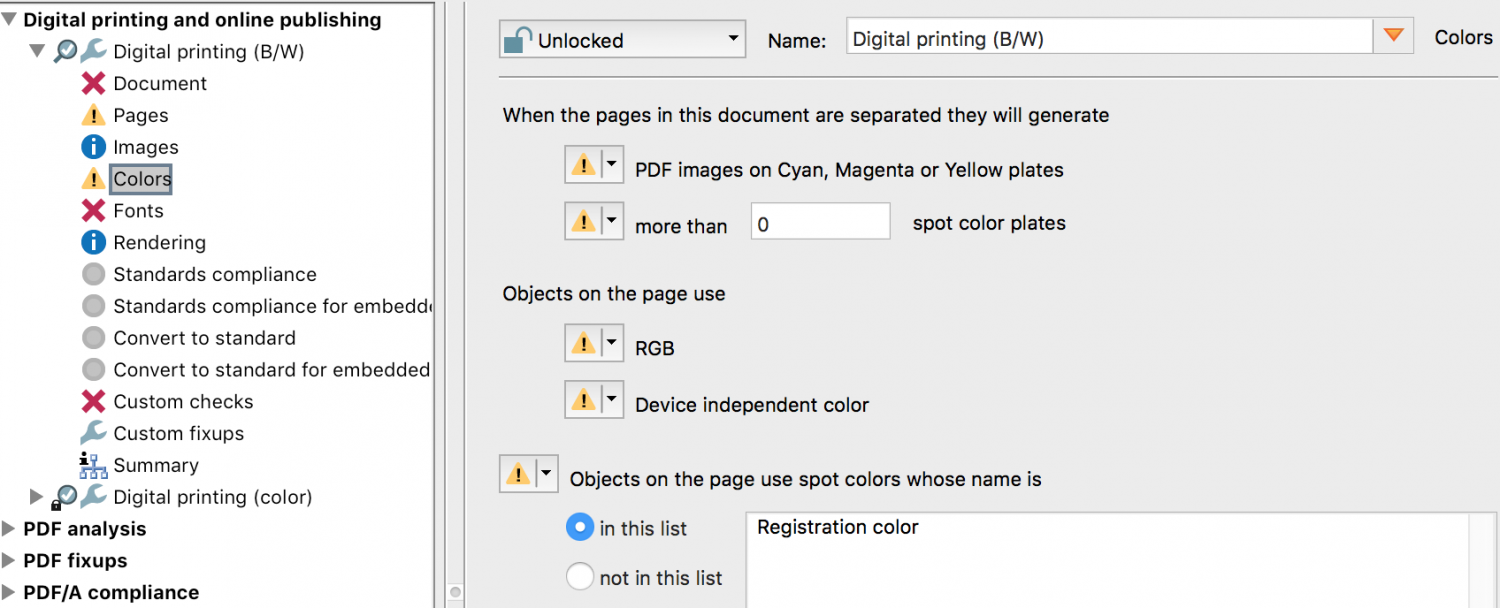Collapse the Digital printing (B/W) profile
Image resolution: width=1500 pixels, height=608 pixels.
point(38,51)
